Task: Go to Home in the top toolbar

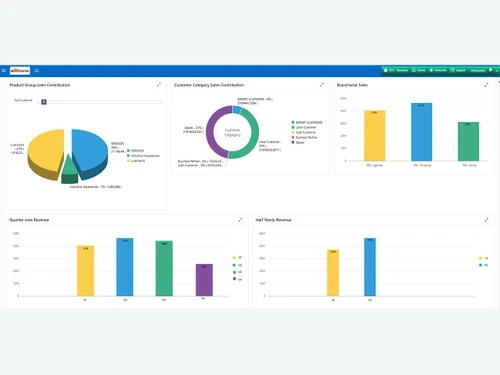Action: tap(419, 70)
